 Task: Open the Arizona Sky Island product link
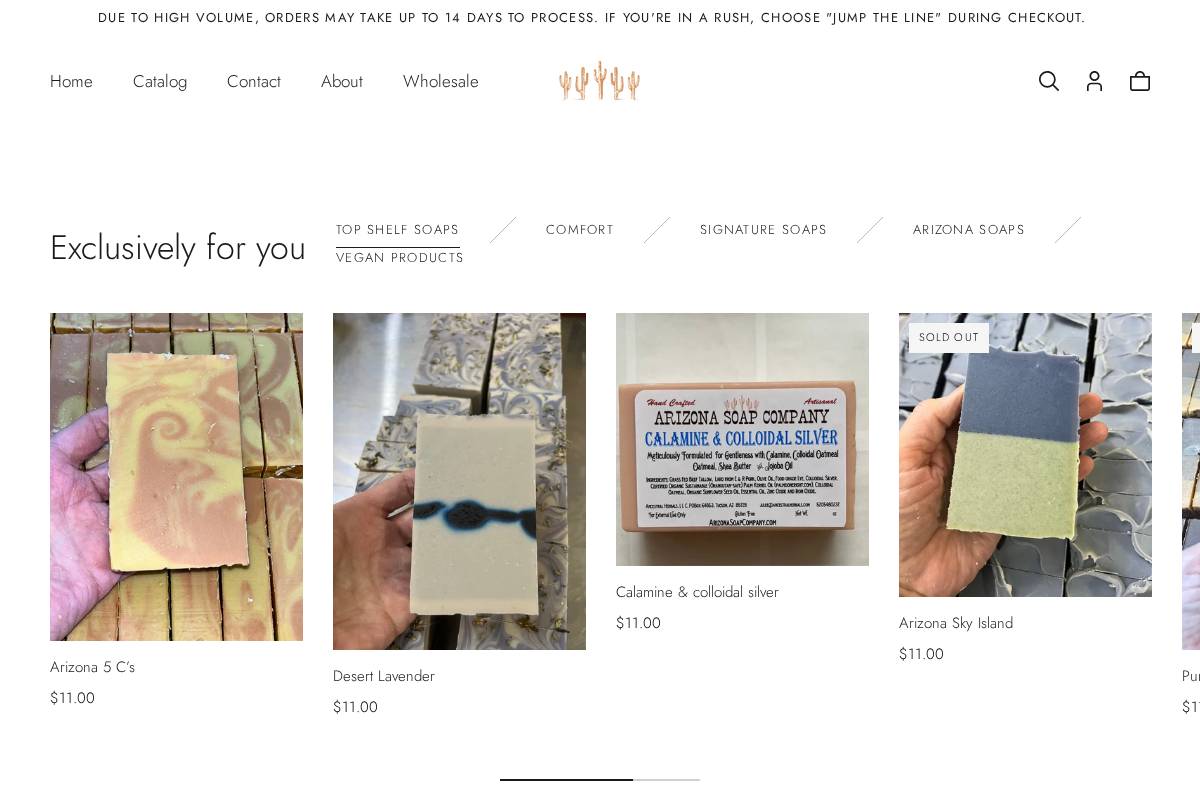pyautogui.click(x=956, y=623)
